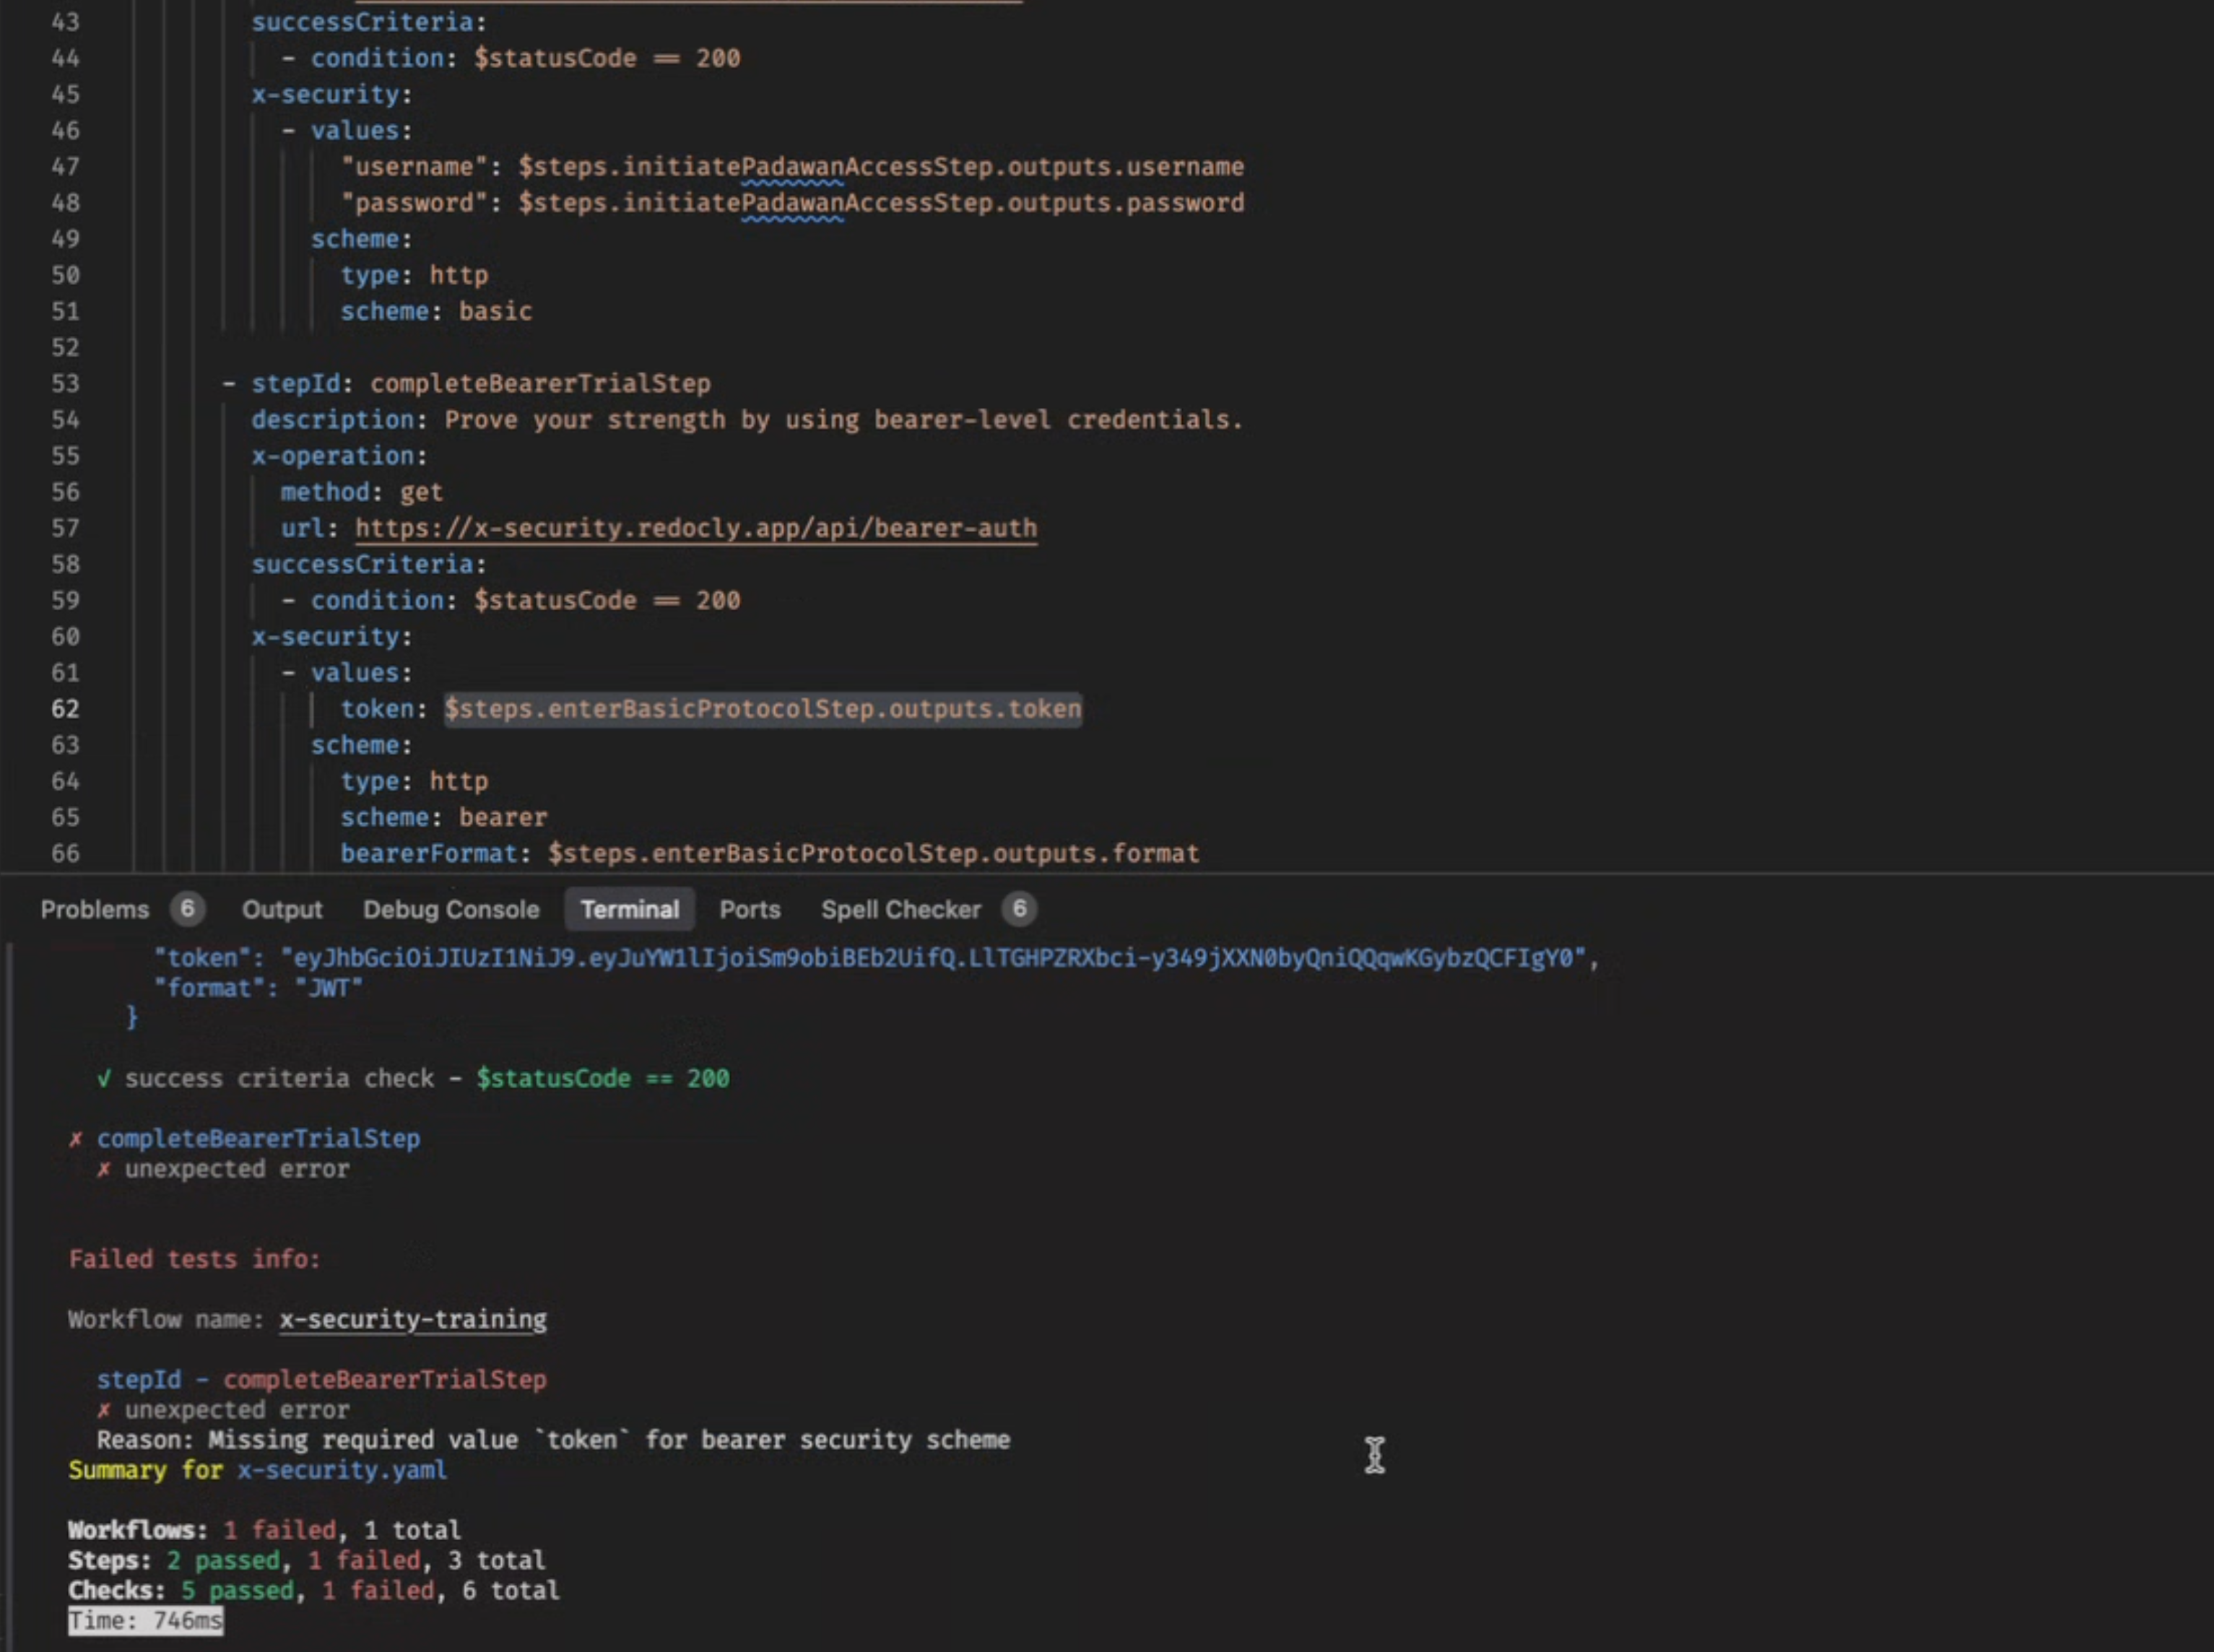Switch to the Problems tab
The height and width of the screenshot is (1652, 2214).
(94, 909)
